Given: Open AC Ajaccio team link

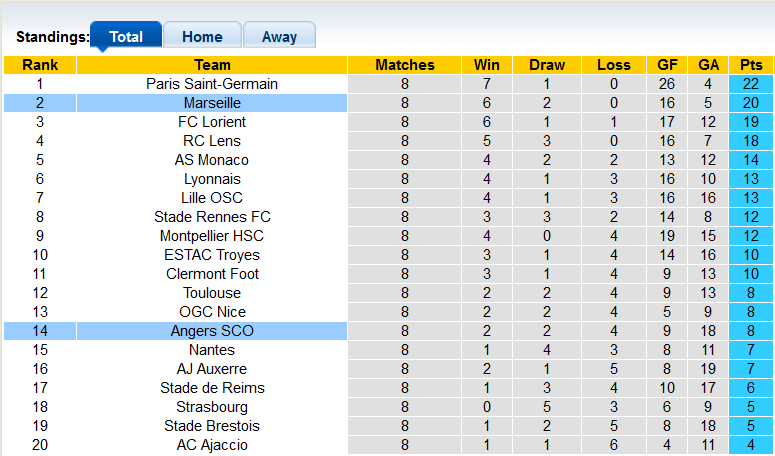Looking at the screenshot, I should pos(212,445).
